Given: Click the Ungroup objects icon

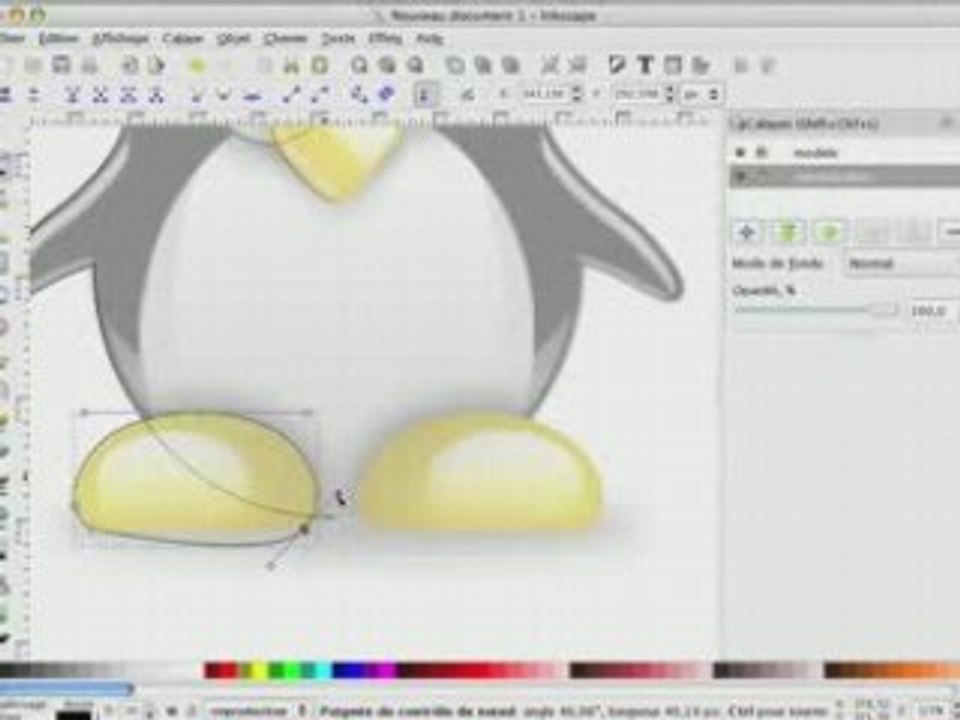Looking at the screenshot, I should 577,65.
